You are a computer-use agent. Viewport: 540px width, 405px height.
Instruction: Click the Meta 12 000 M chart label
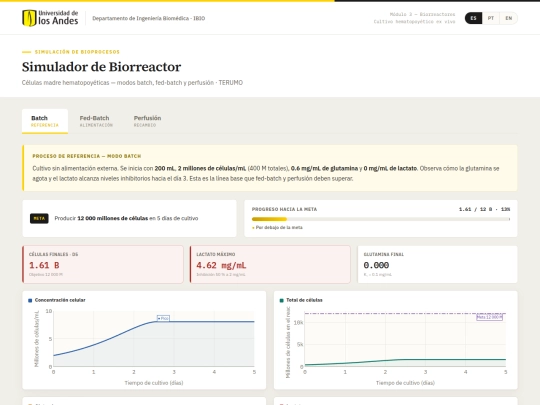point(489,317)
